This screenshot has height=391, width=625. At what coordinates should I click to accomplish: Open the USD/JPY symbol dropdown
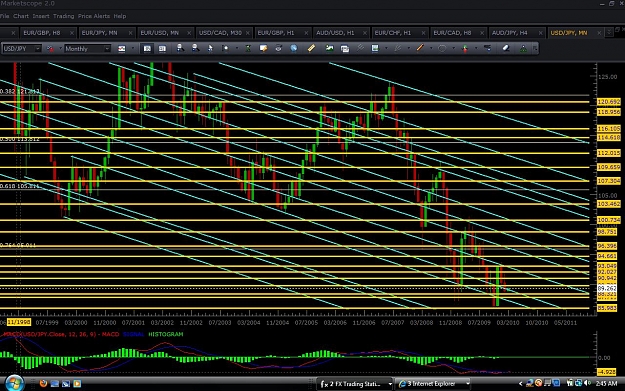pyautogui.click(x=37, y=49)
